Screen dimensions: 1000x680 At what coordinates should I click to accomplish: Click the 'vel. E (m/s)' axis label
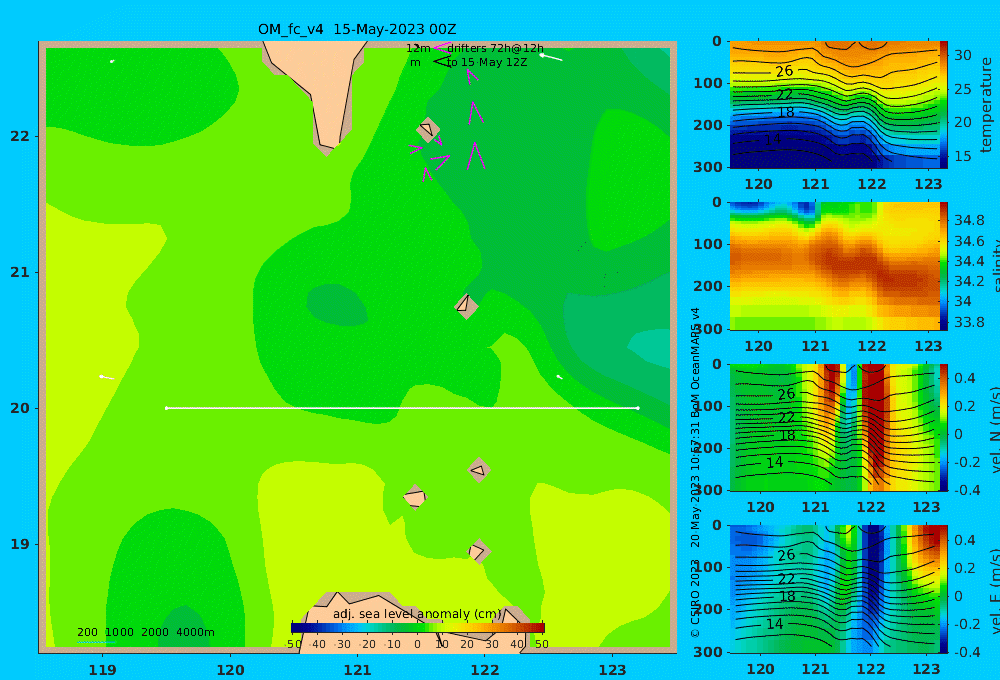pyautogui.click(x=994, y=591)
